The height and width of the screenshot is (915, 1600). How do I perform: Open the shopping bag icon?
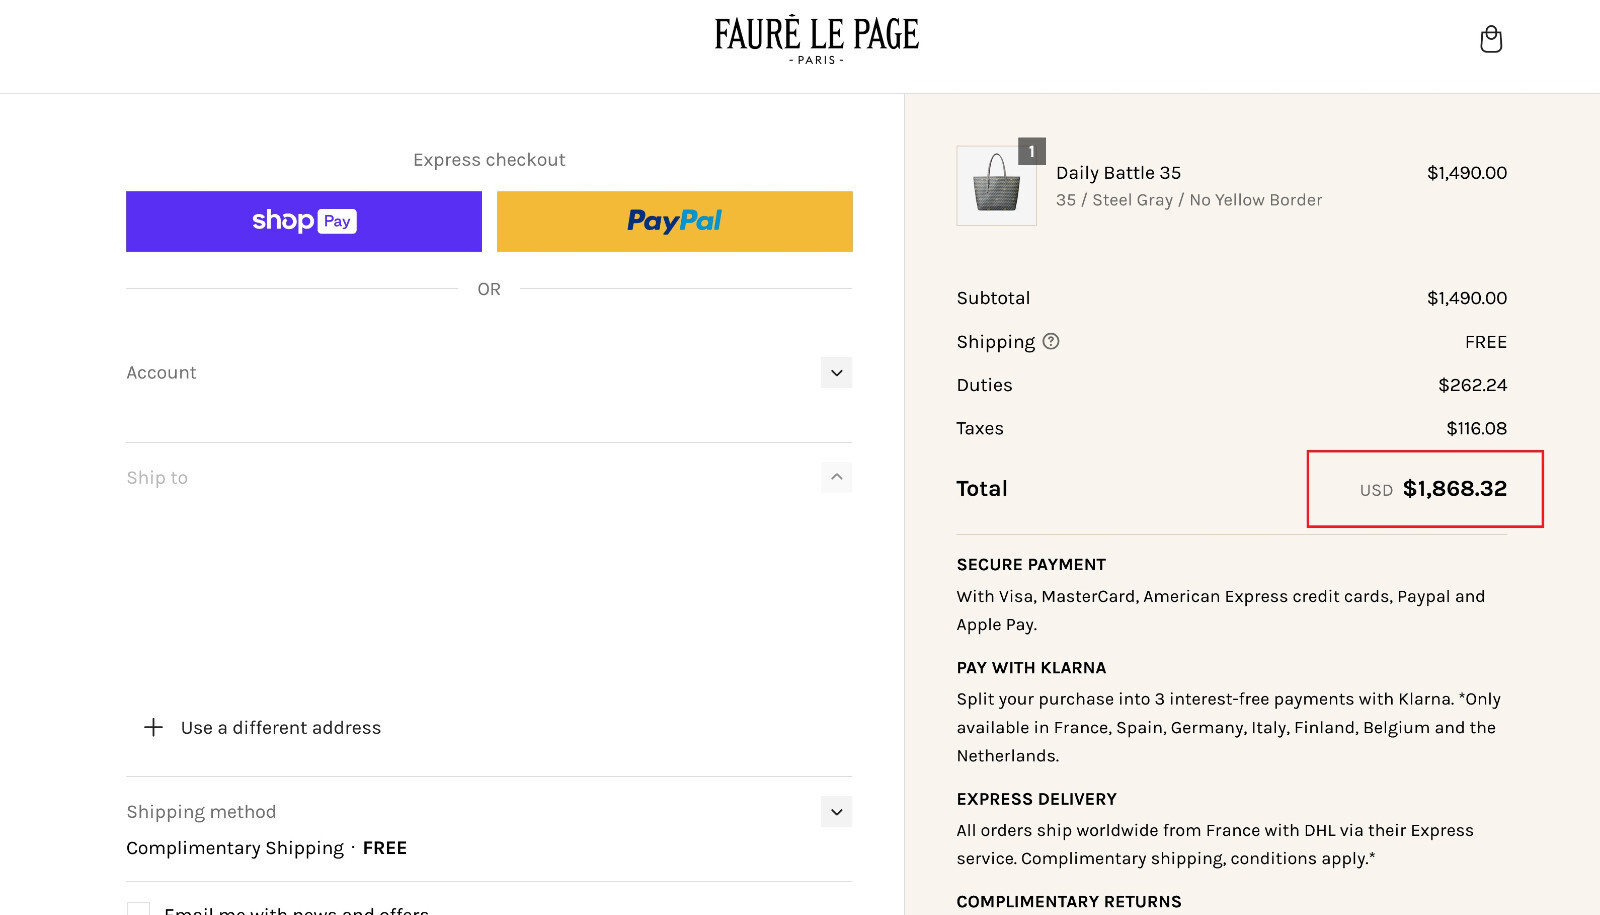point(1491,39)
